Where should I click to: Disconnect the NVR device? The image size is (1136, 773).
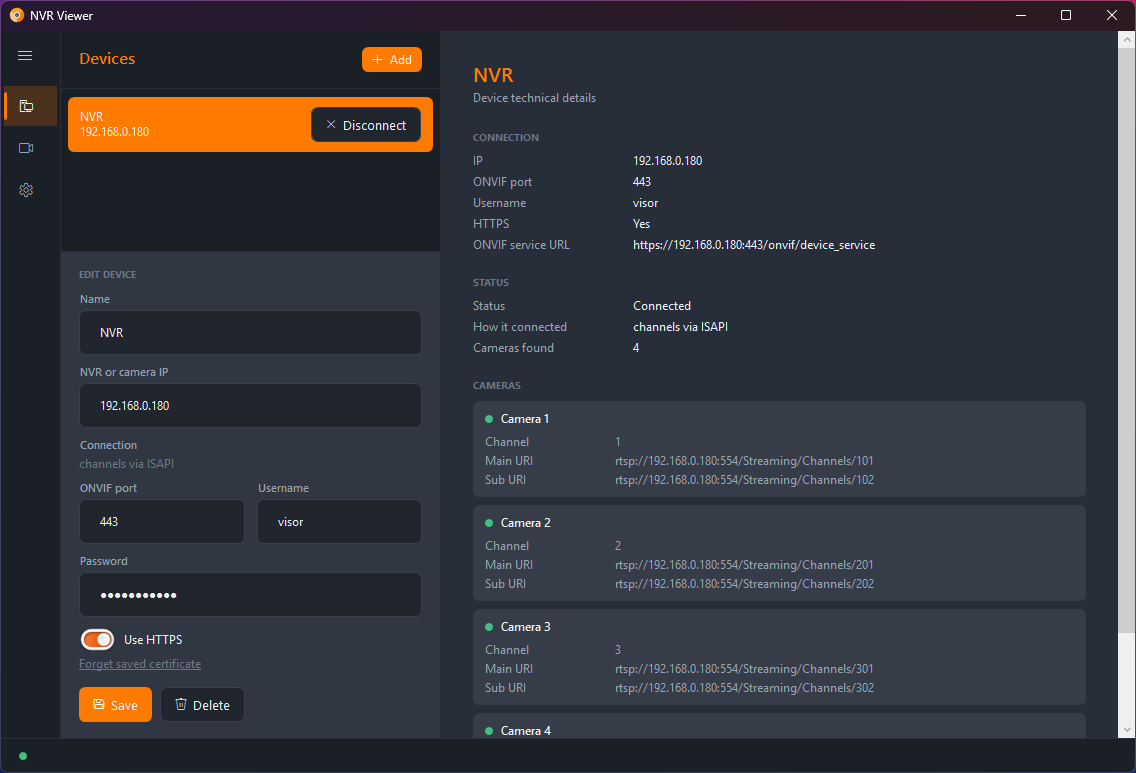click(366, 125)
